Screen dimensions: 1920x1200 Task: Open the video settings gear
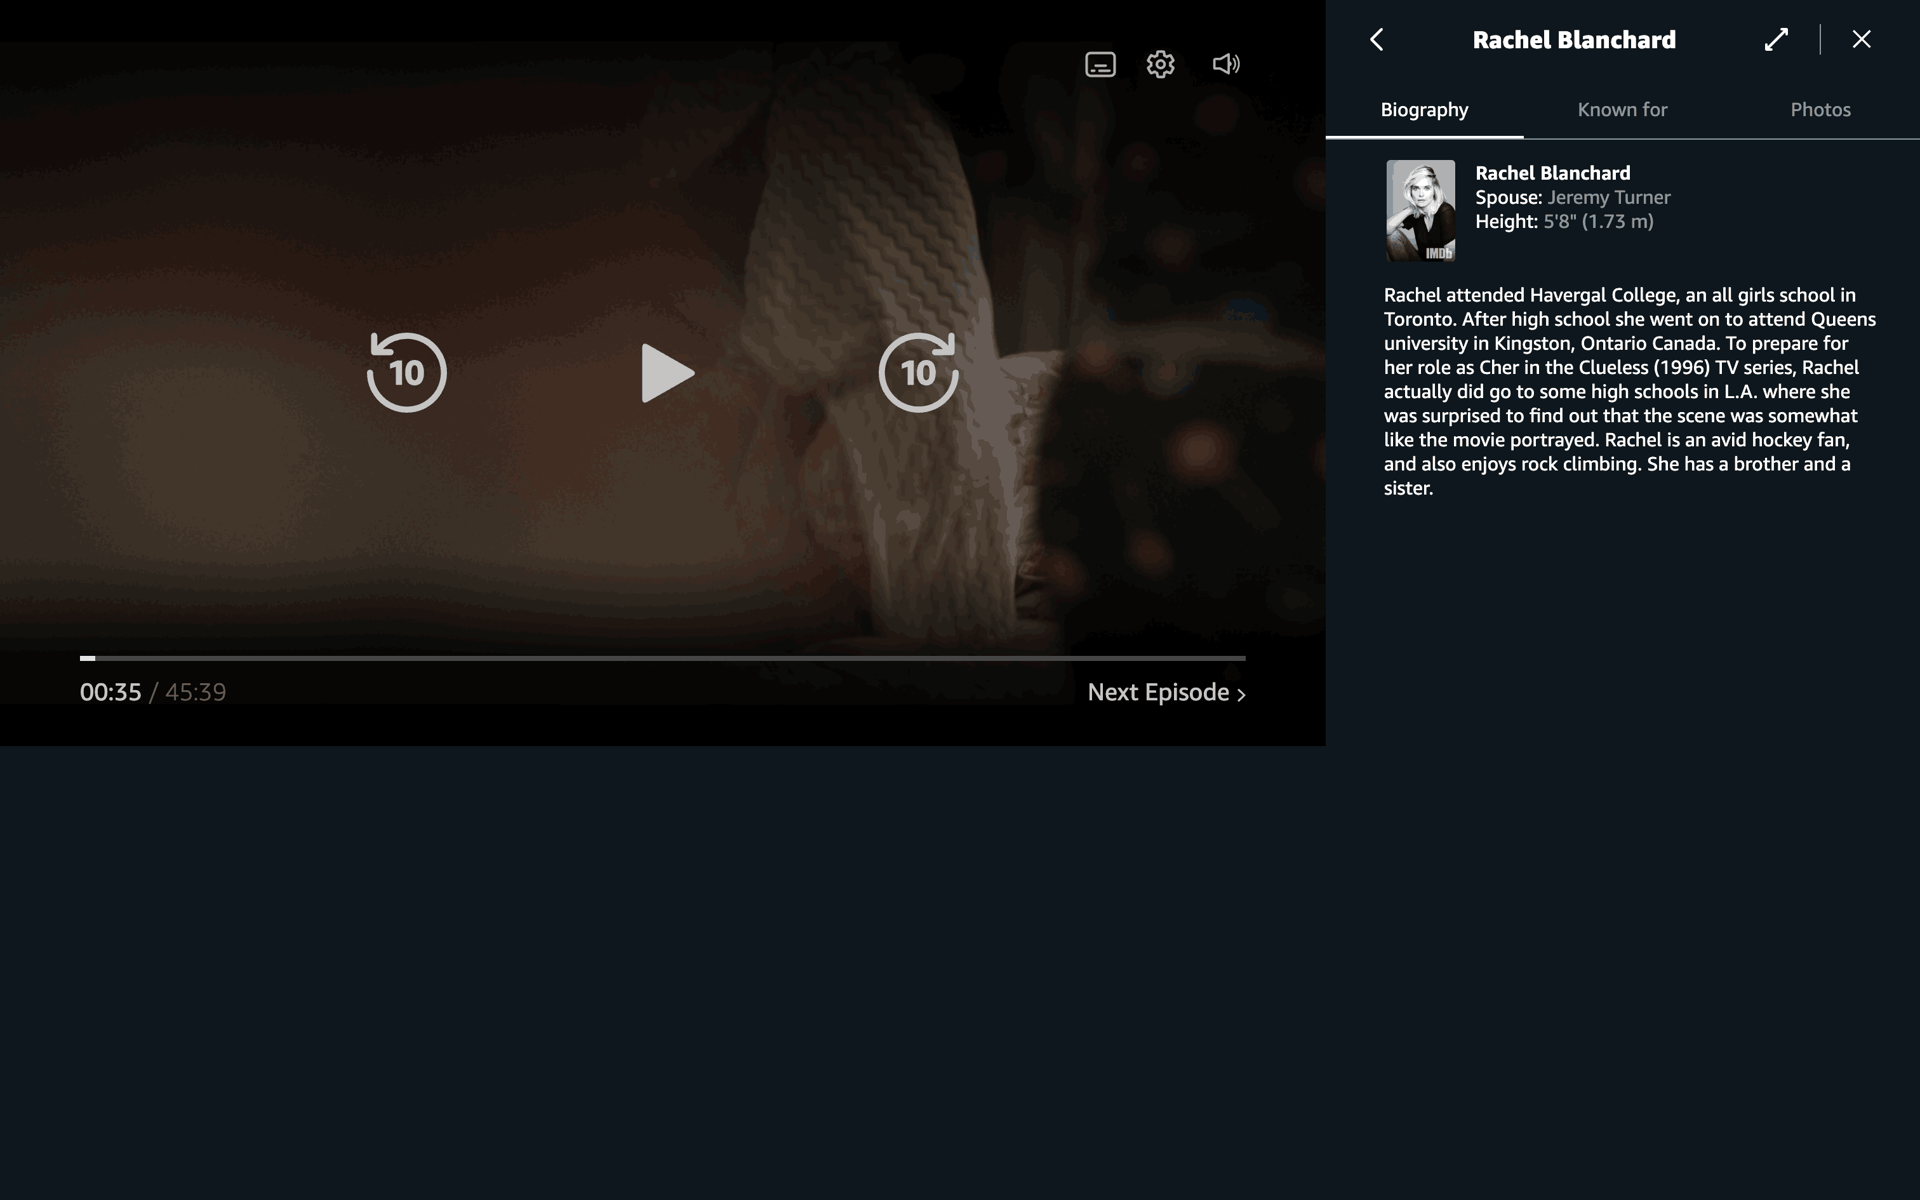click(x=1160, y=64)
